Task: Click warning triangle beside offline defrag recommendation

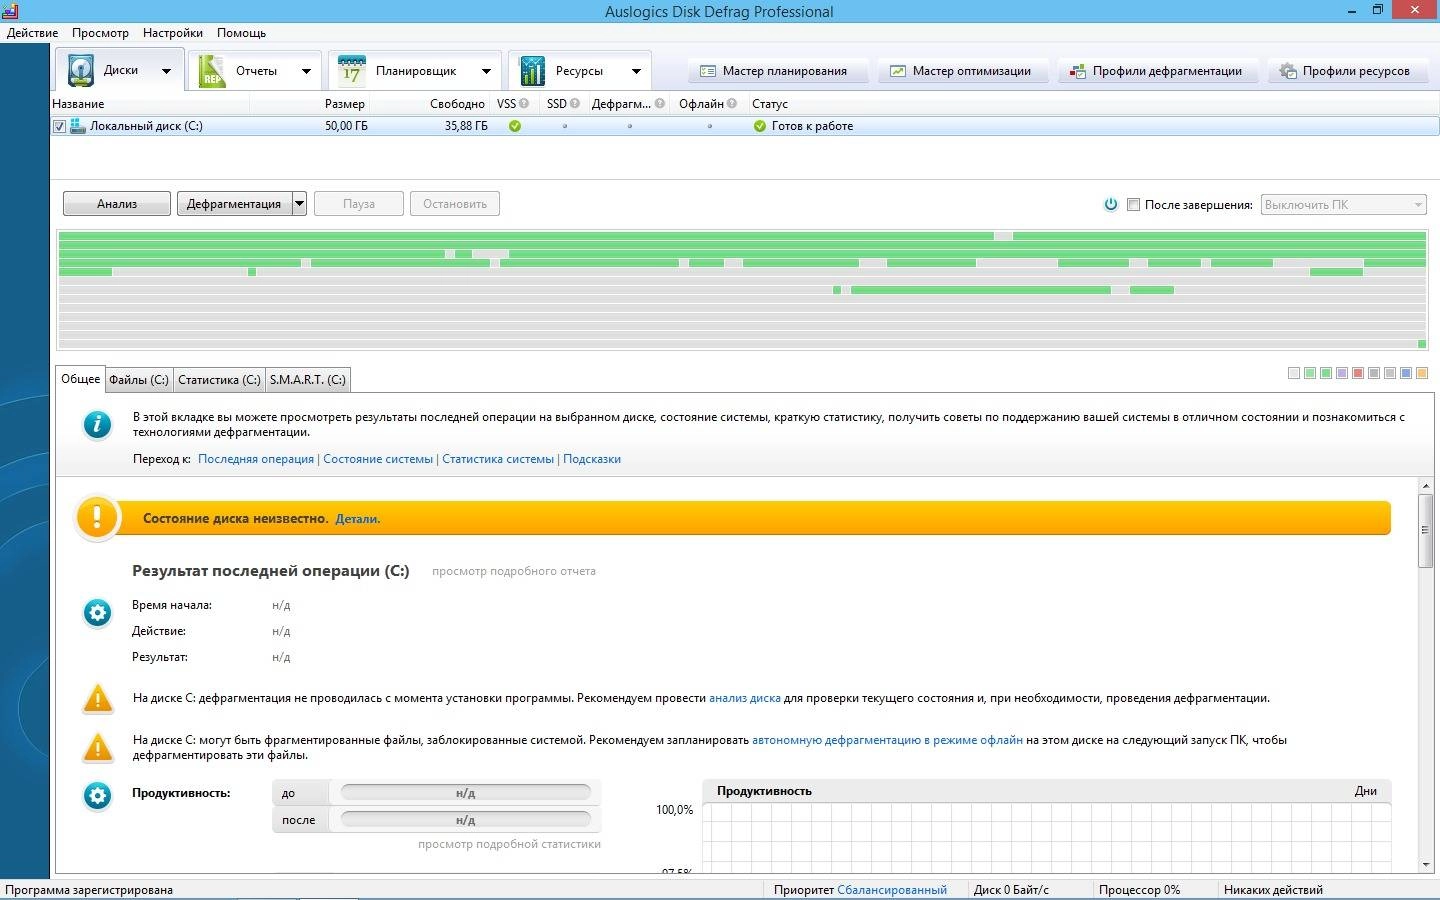Action: pos(98,748)
